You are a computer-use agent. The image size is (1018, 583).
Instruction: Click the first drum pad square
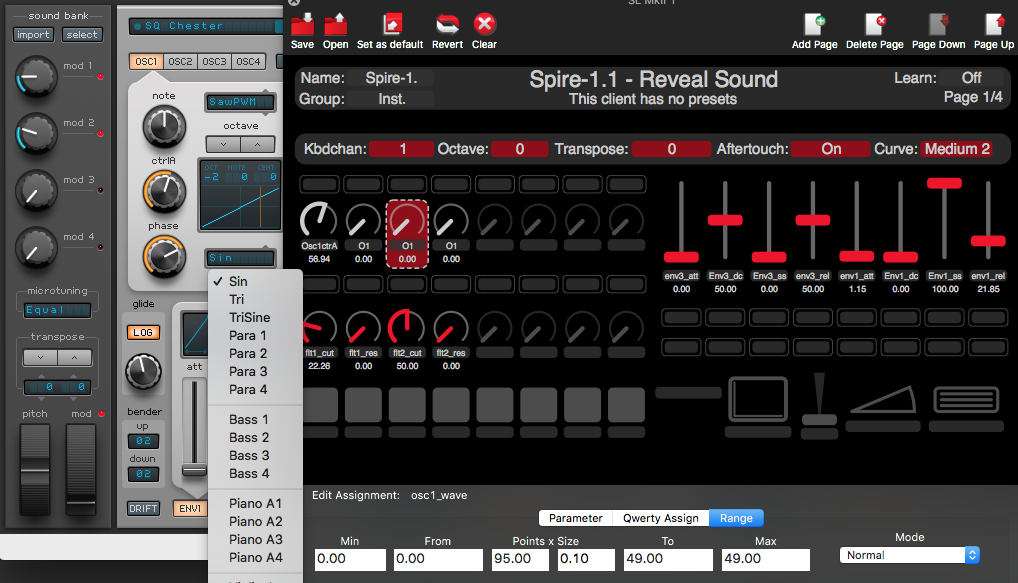(x=321, y=405)
